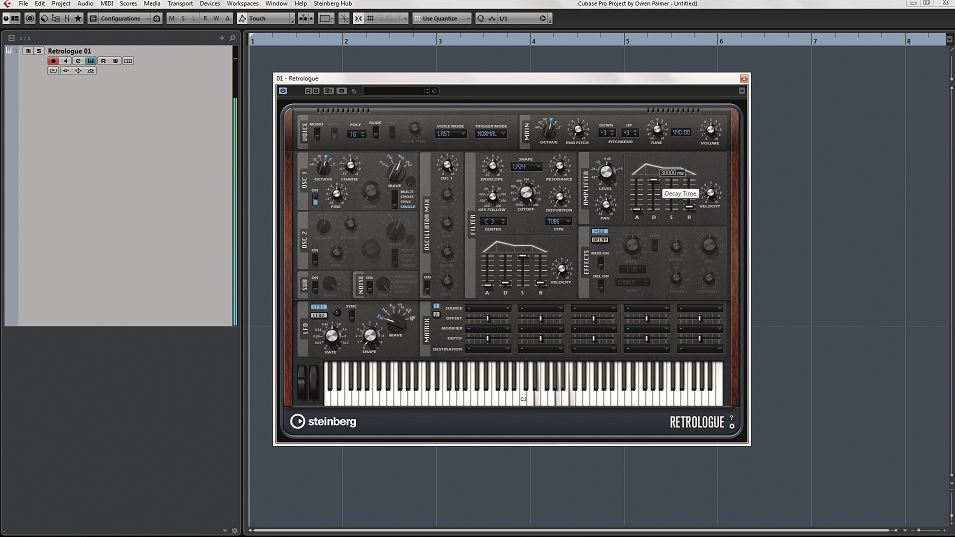
Task: Click the LFO Rate knob
Action: 332,335
